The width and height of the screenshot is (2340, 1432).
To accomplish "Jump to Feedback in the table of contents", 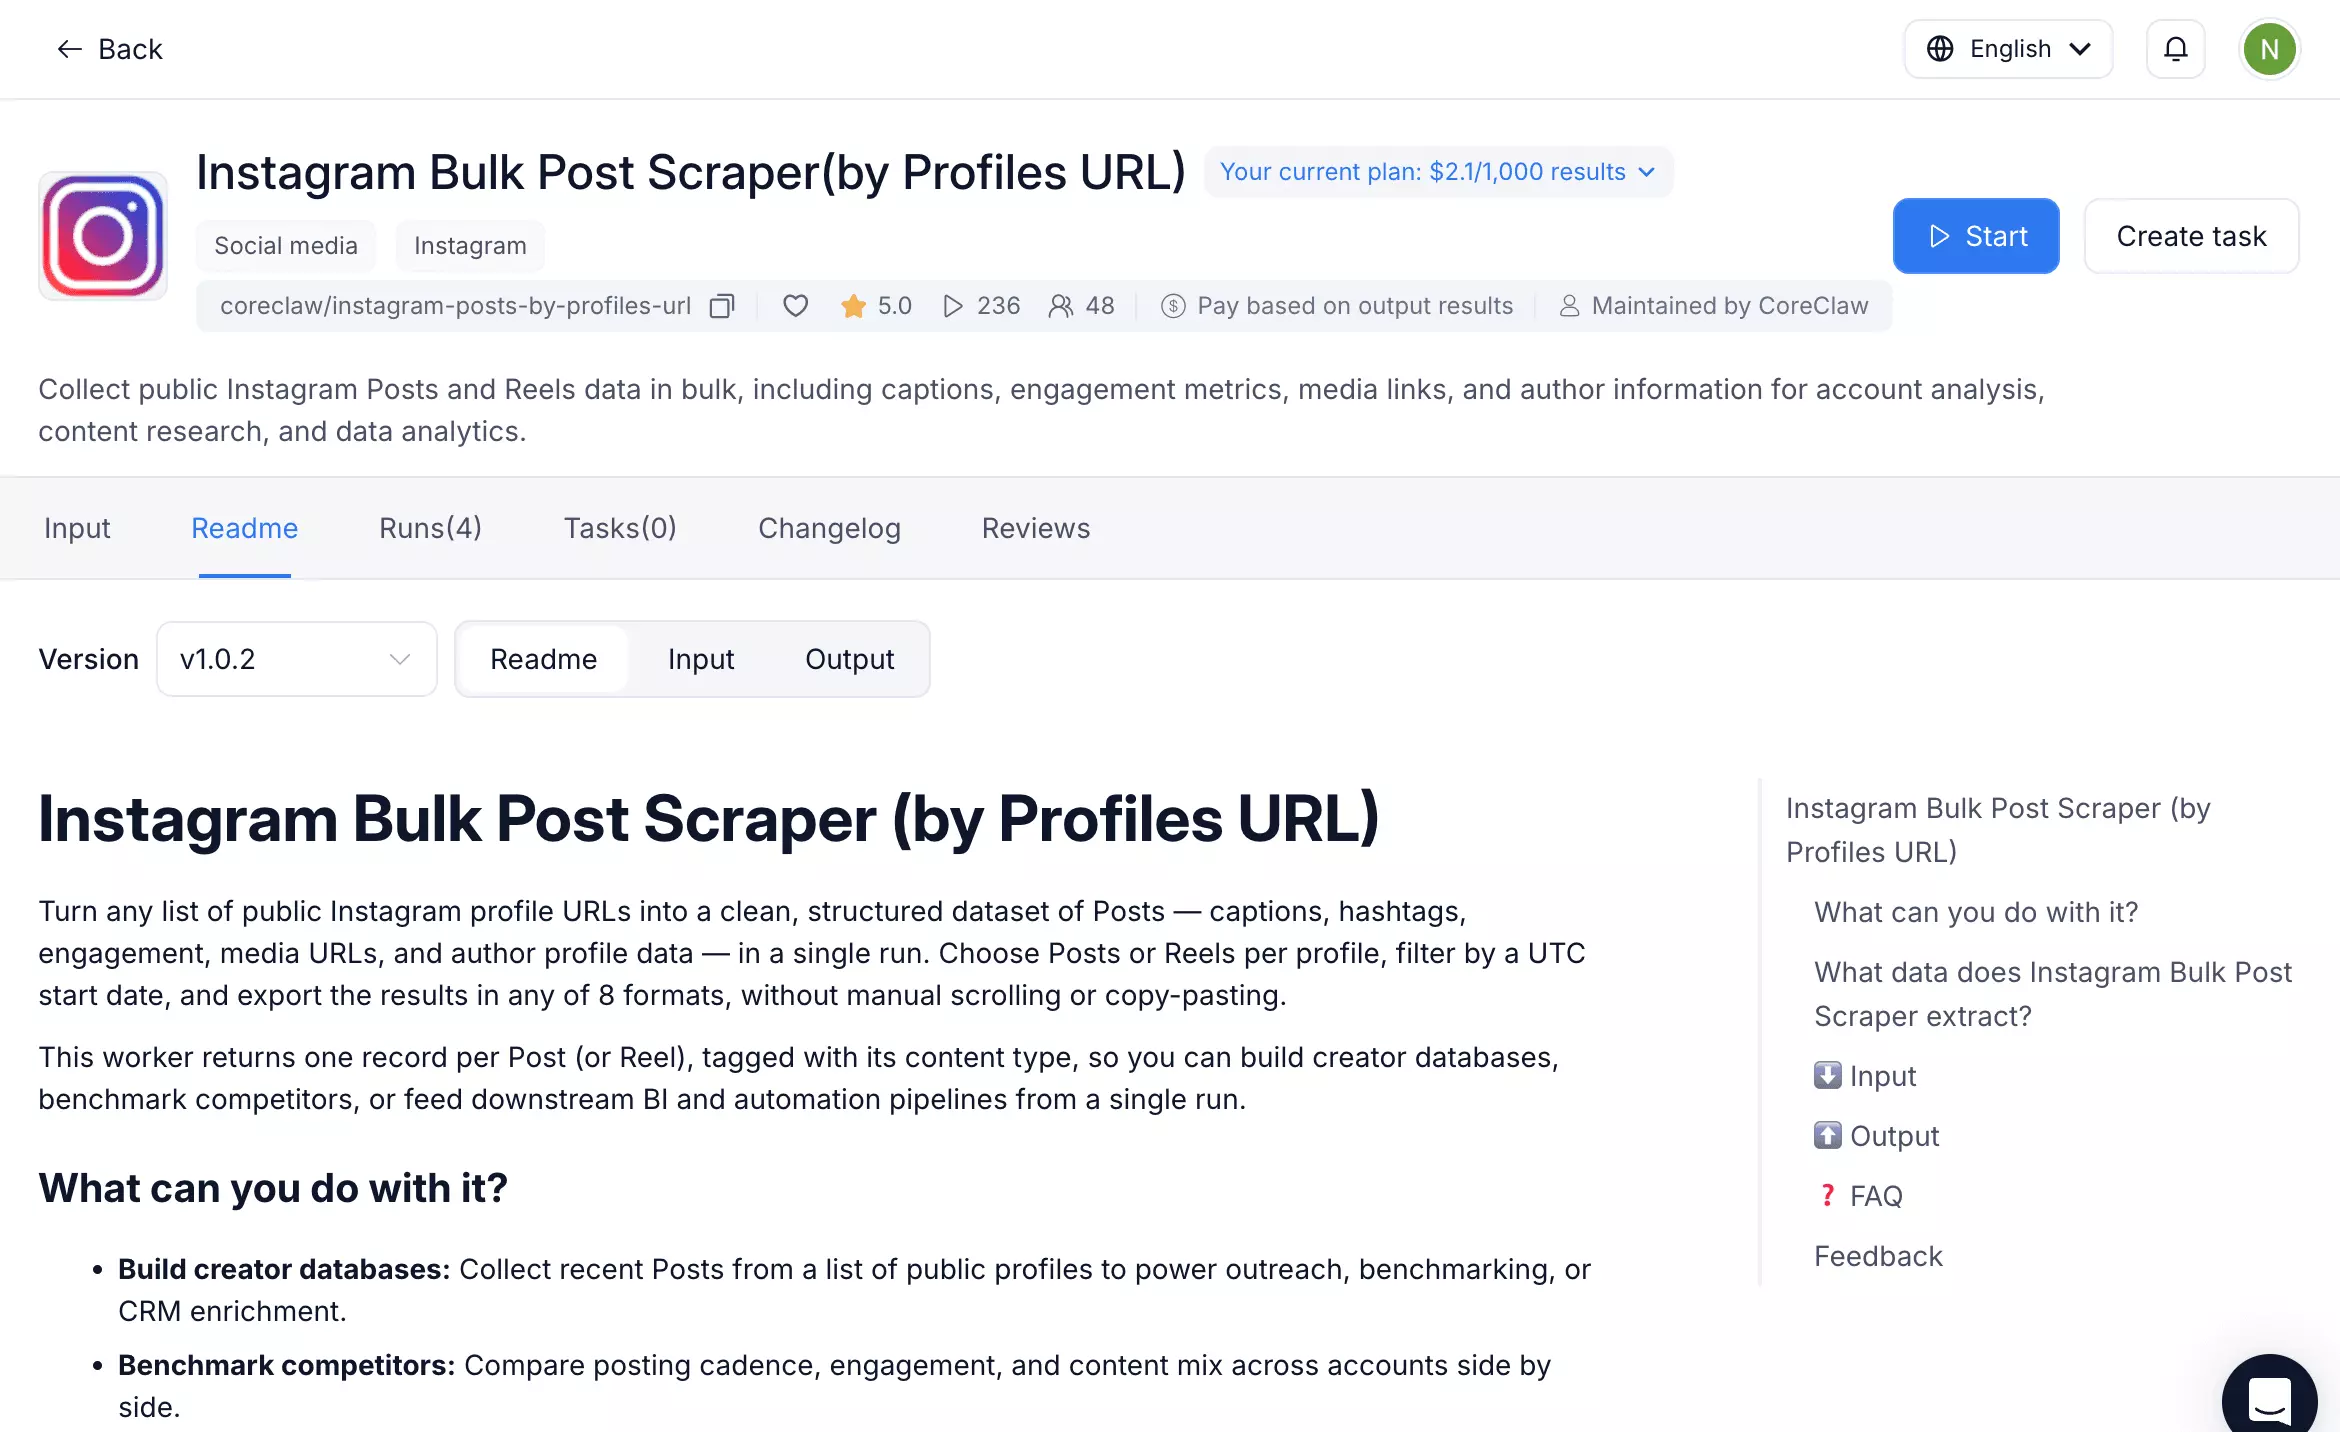I will click(1878, 1256).
